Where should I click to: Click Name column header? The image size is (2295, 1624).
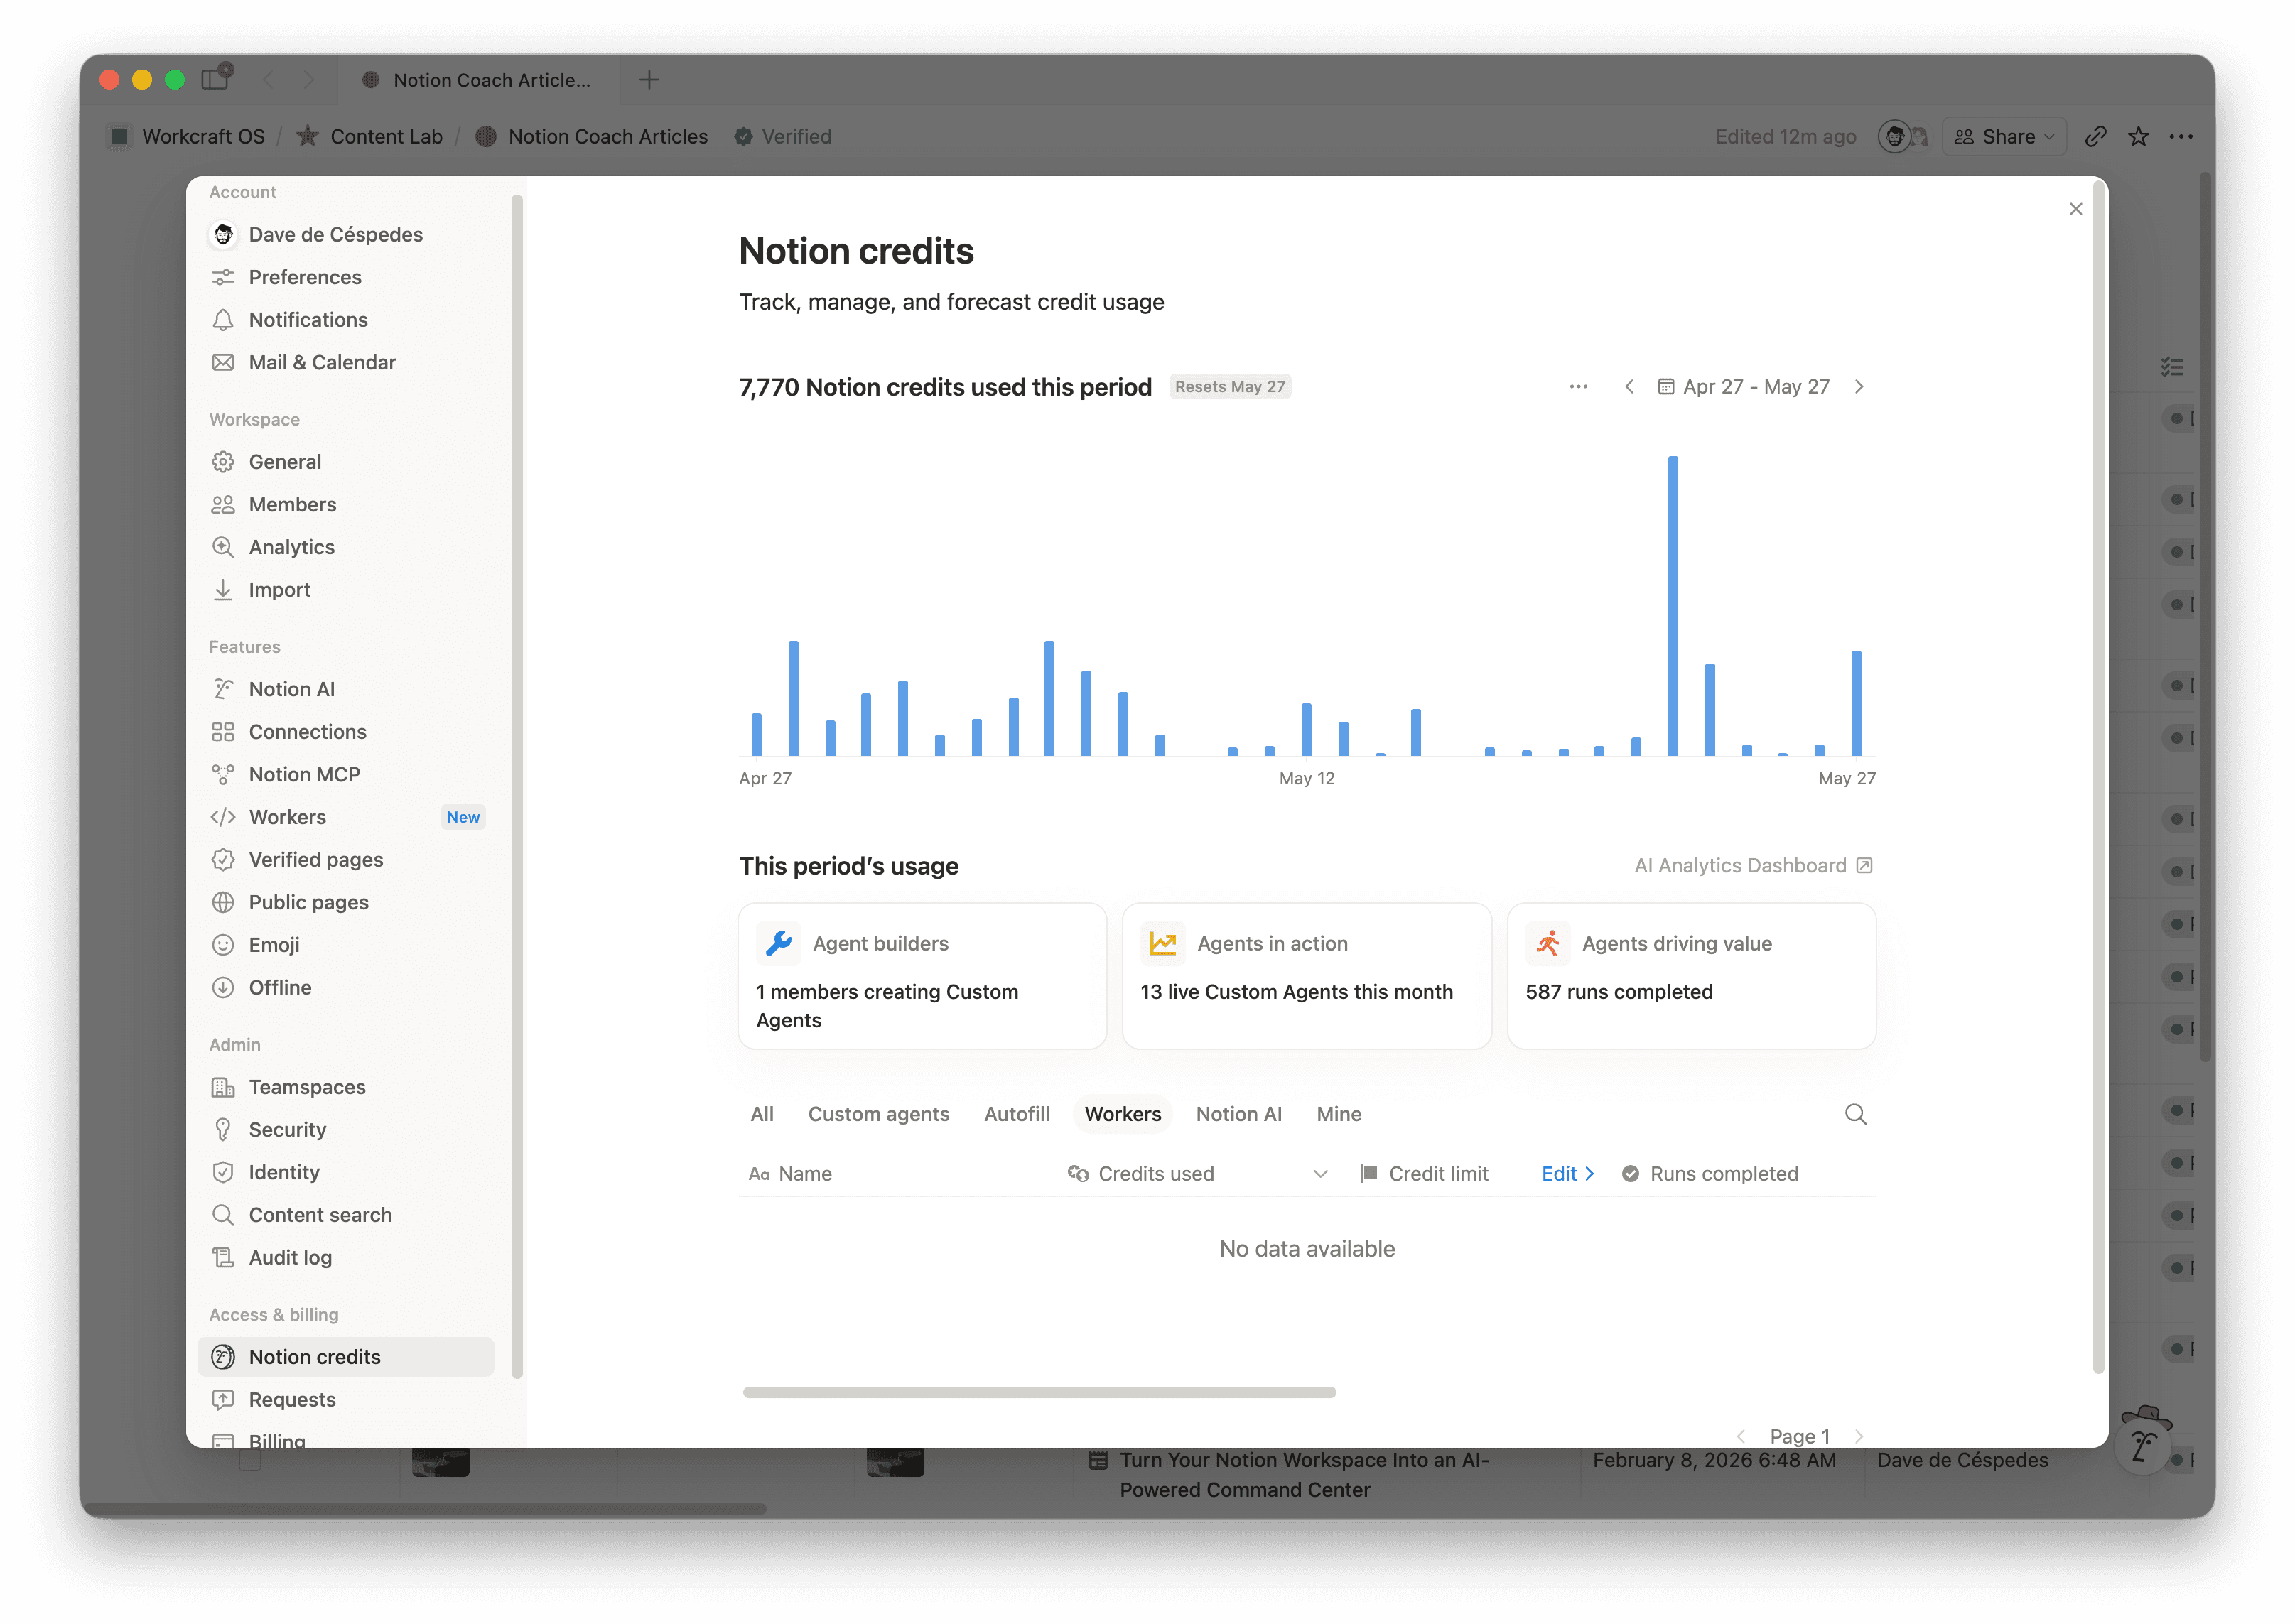[790, 1174]
